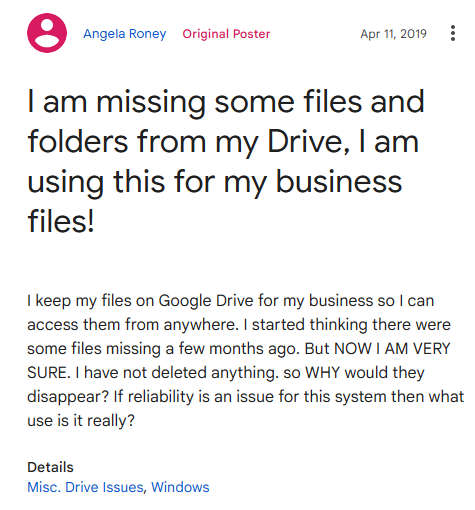Open the three-dot more options menu

[x=453, y=33]
